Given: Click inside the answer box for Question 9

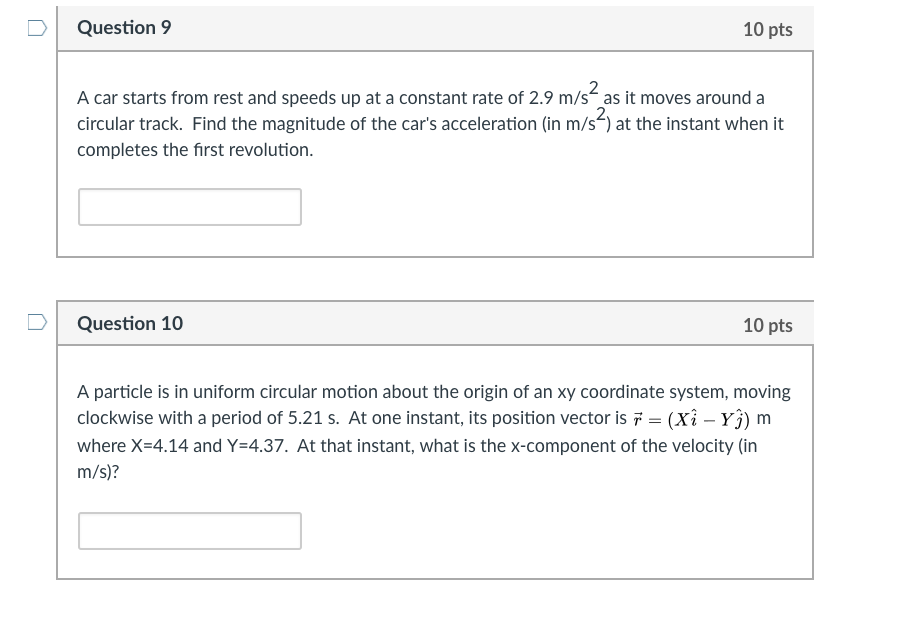Looking at the screenshot, I should 189,206.
